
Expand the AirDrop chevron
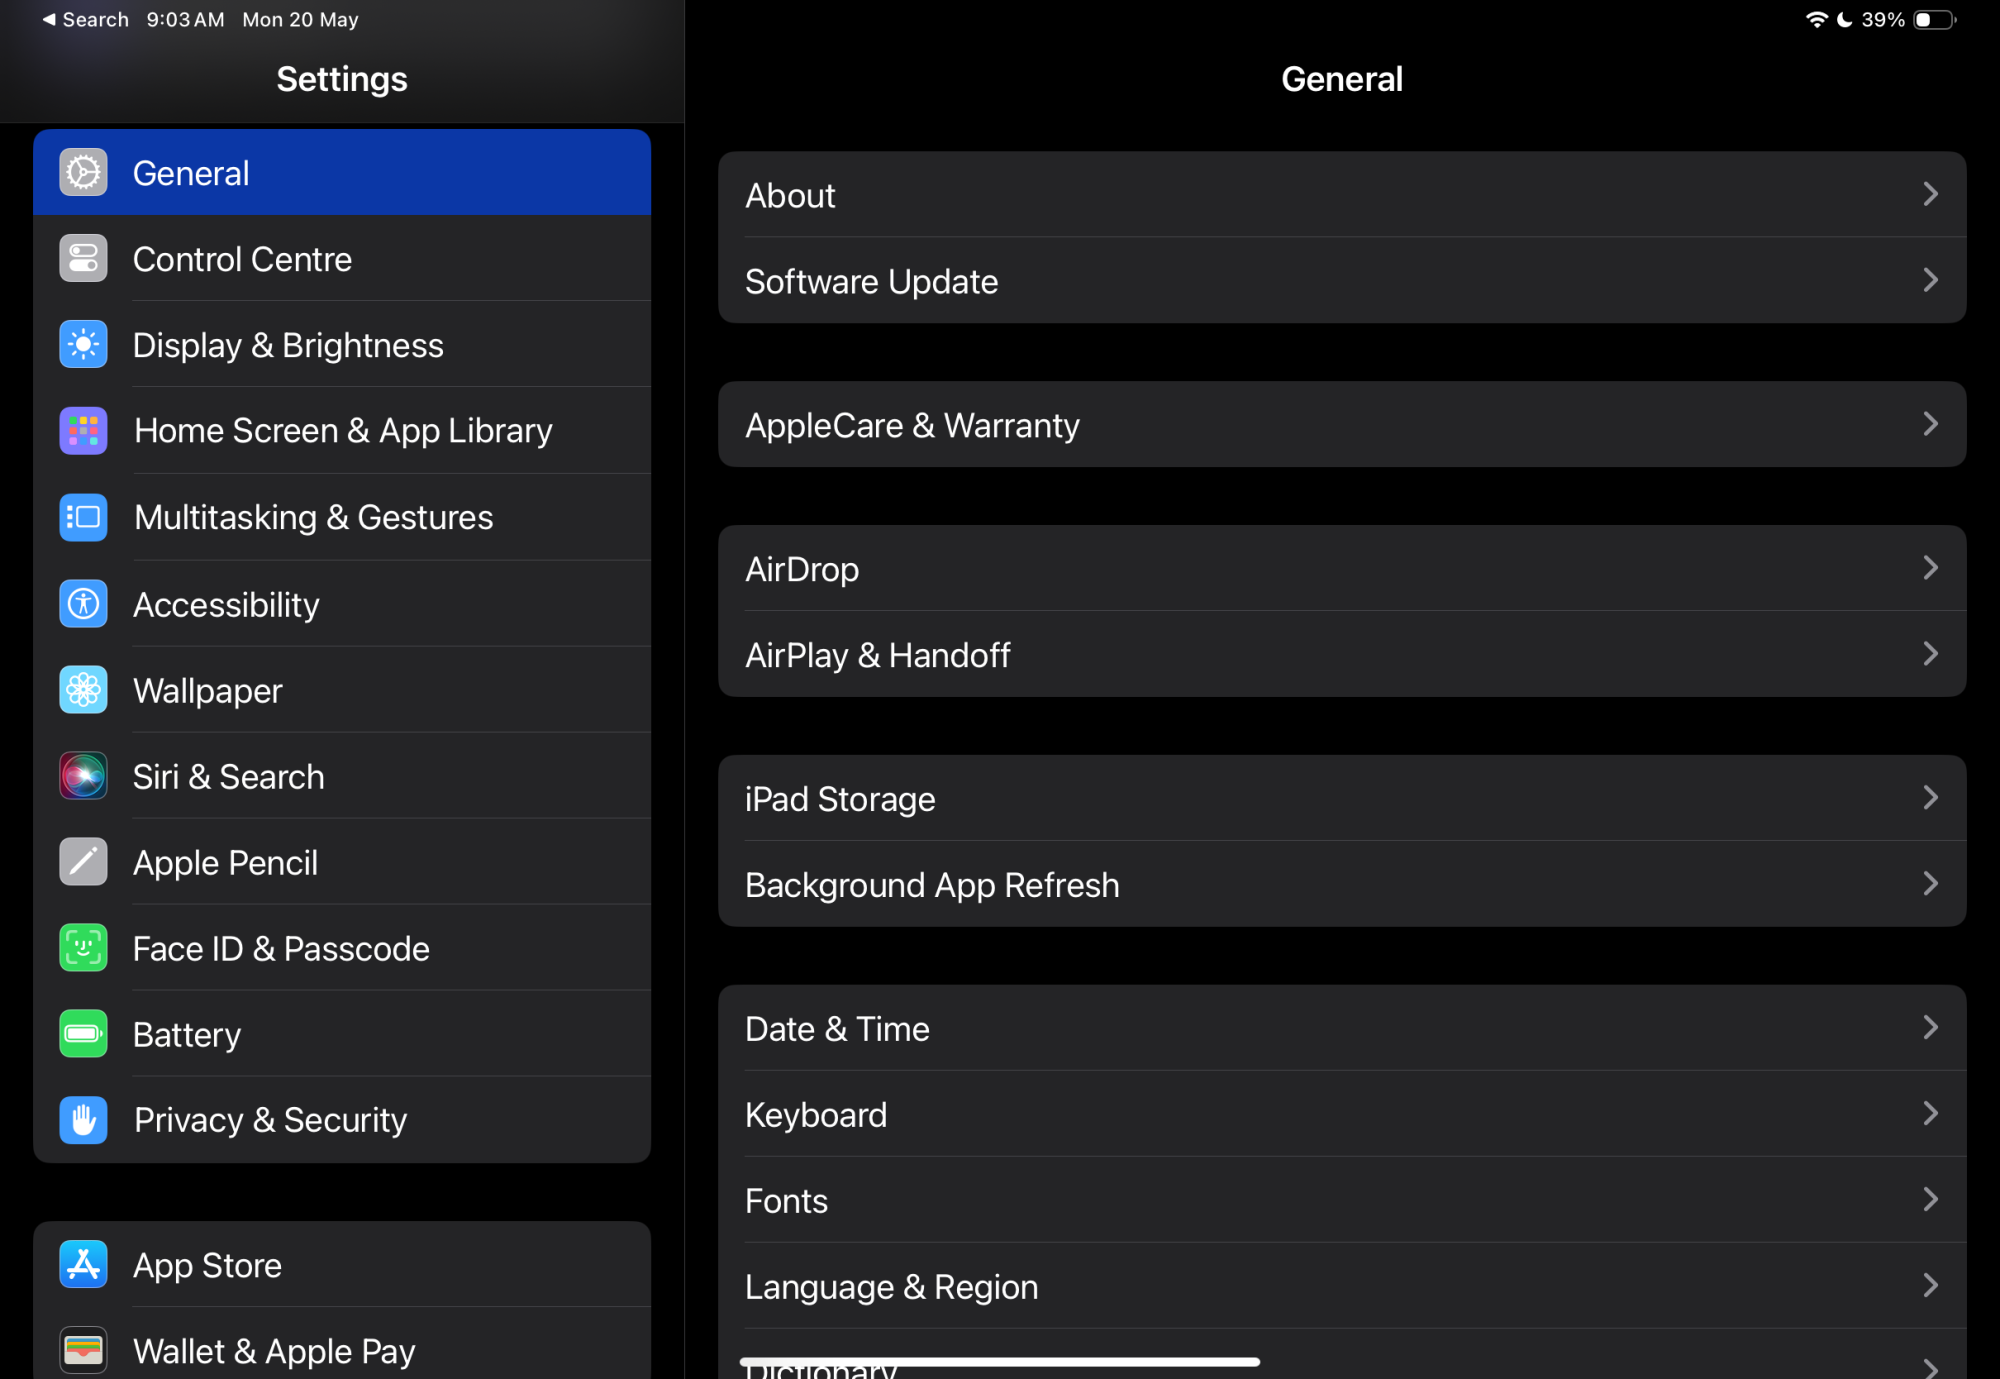pos(1931,568)
